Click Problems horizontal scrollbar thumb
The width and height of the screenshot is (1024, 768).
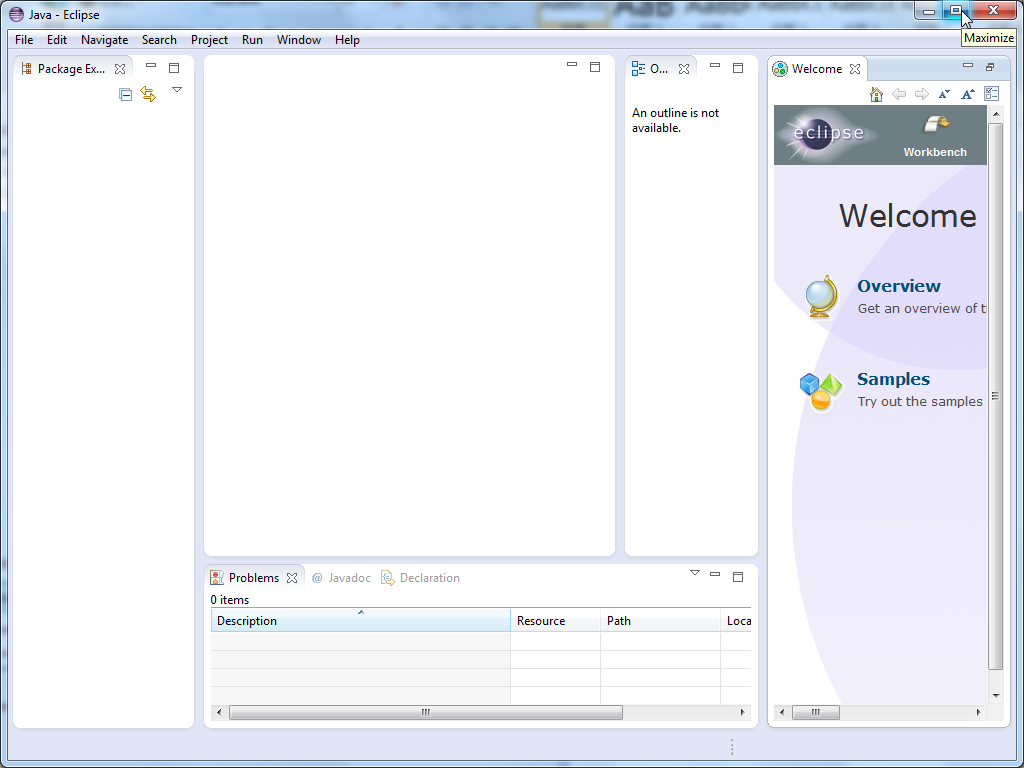426,712
